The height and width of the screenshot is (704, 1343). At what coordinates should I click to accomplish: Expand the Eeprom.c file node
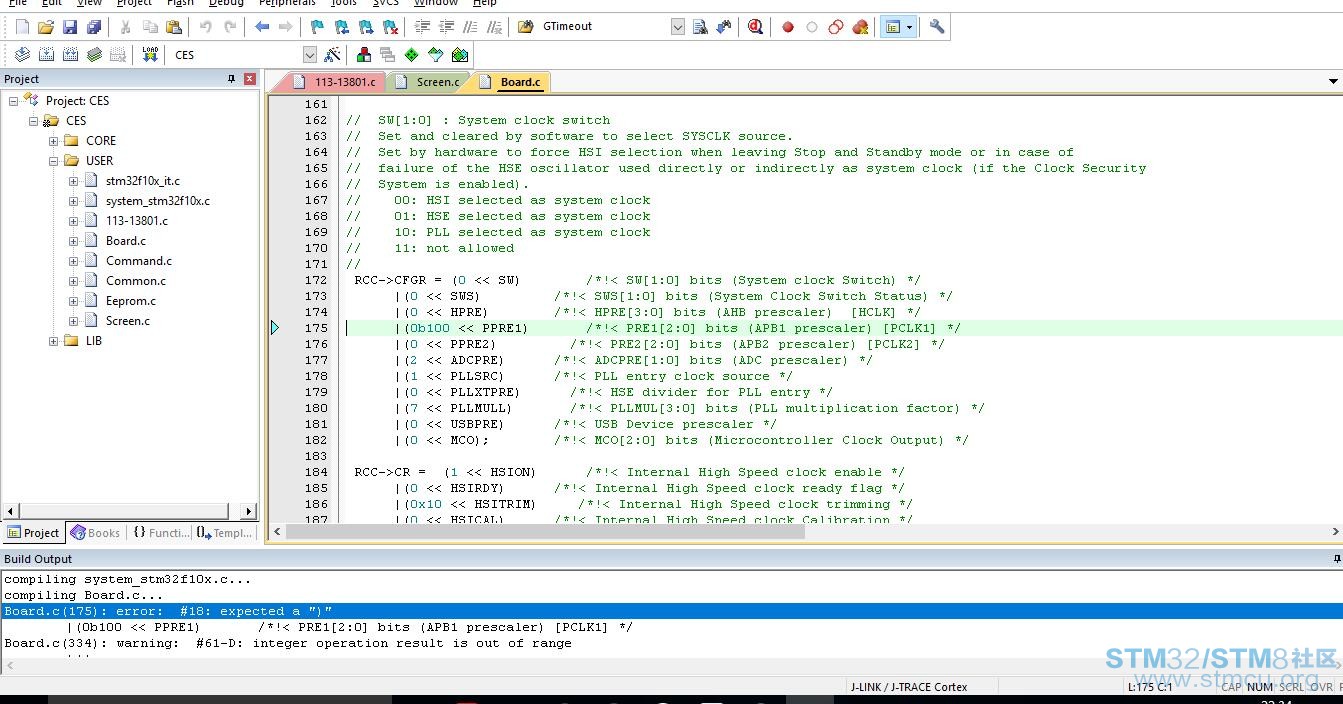point(73,301)
